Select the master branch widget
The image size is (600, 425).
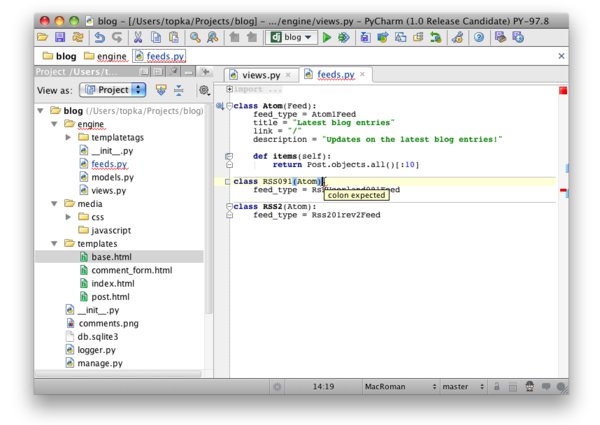(459, 386)
